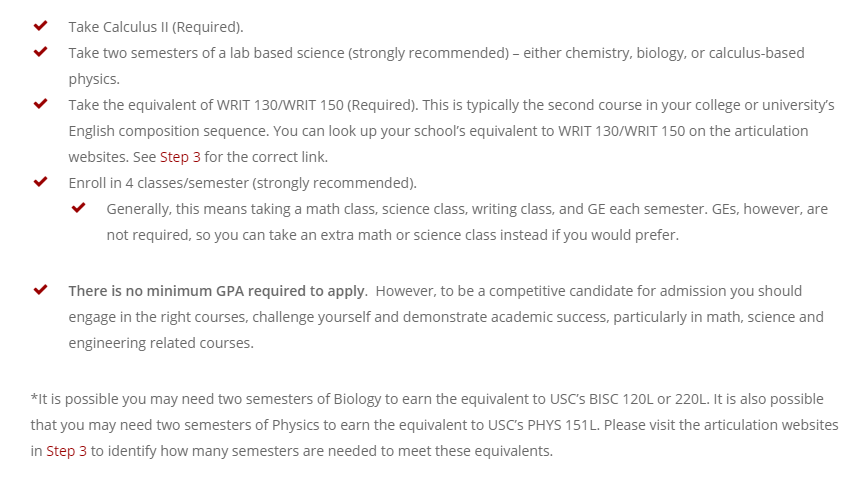Click the checkmark beside no minimum GPA
This screenshot has width=860, height=484.
(40, 290)
